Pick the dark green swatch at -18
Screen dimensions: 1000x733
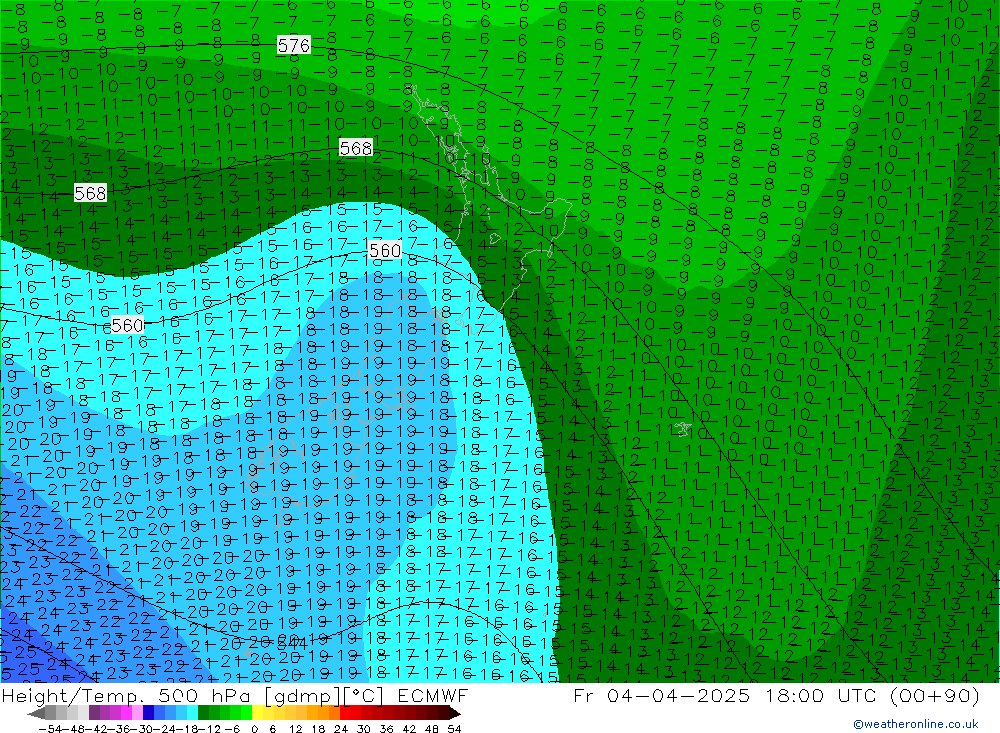(x=203, y=713)
